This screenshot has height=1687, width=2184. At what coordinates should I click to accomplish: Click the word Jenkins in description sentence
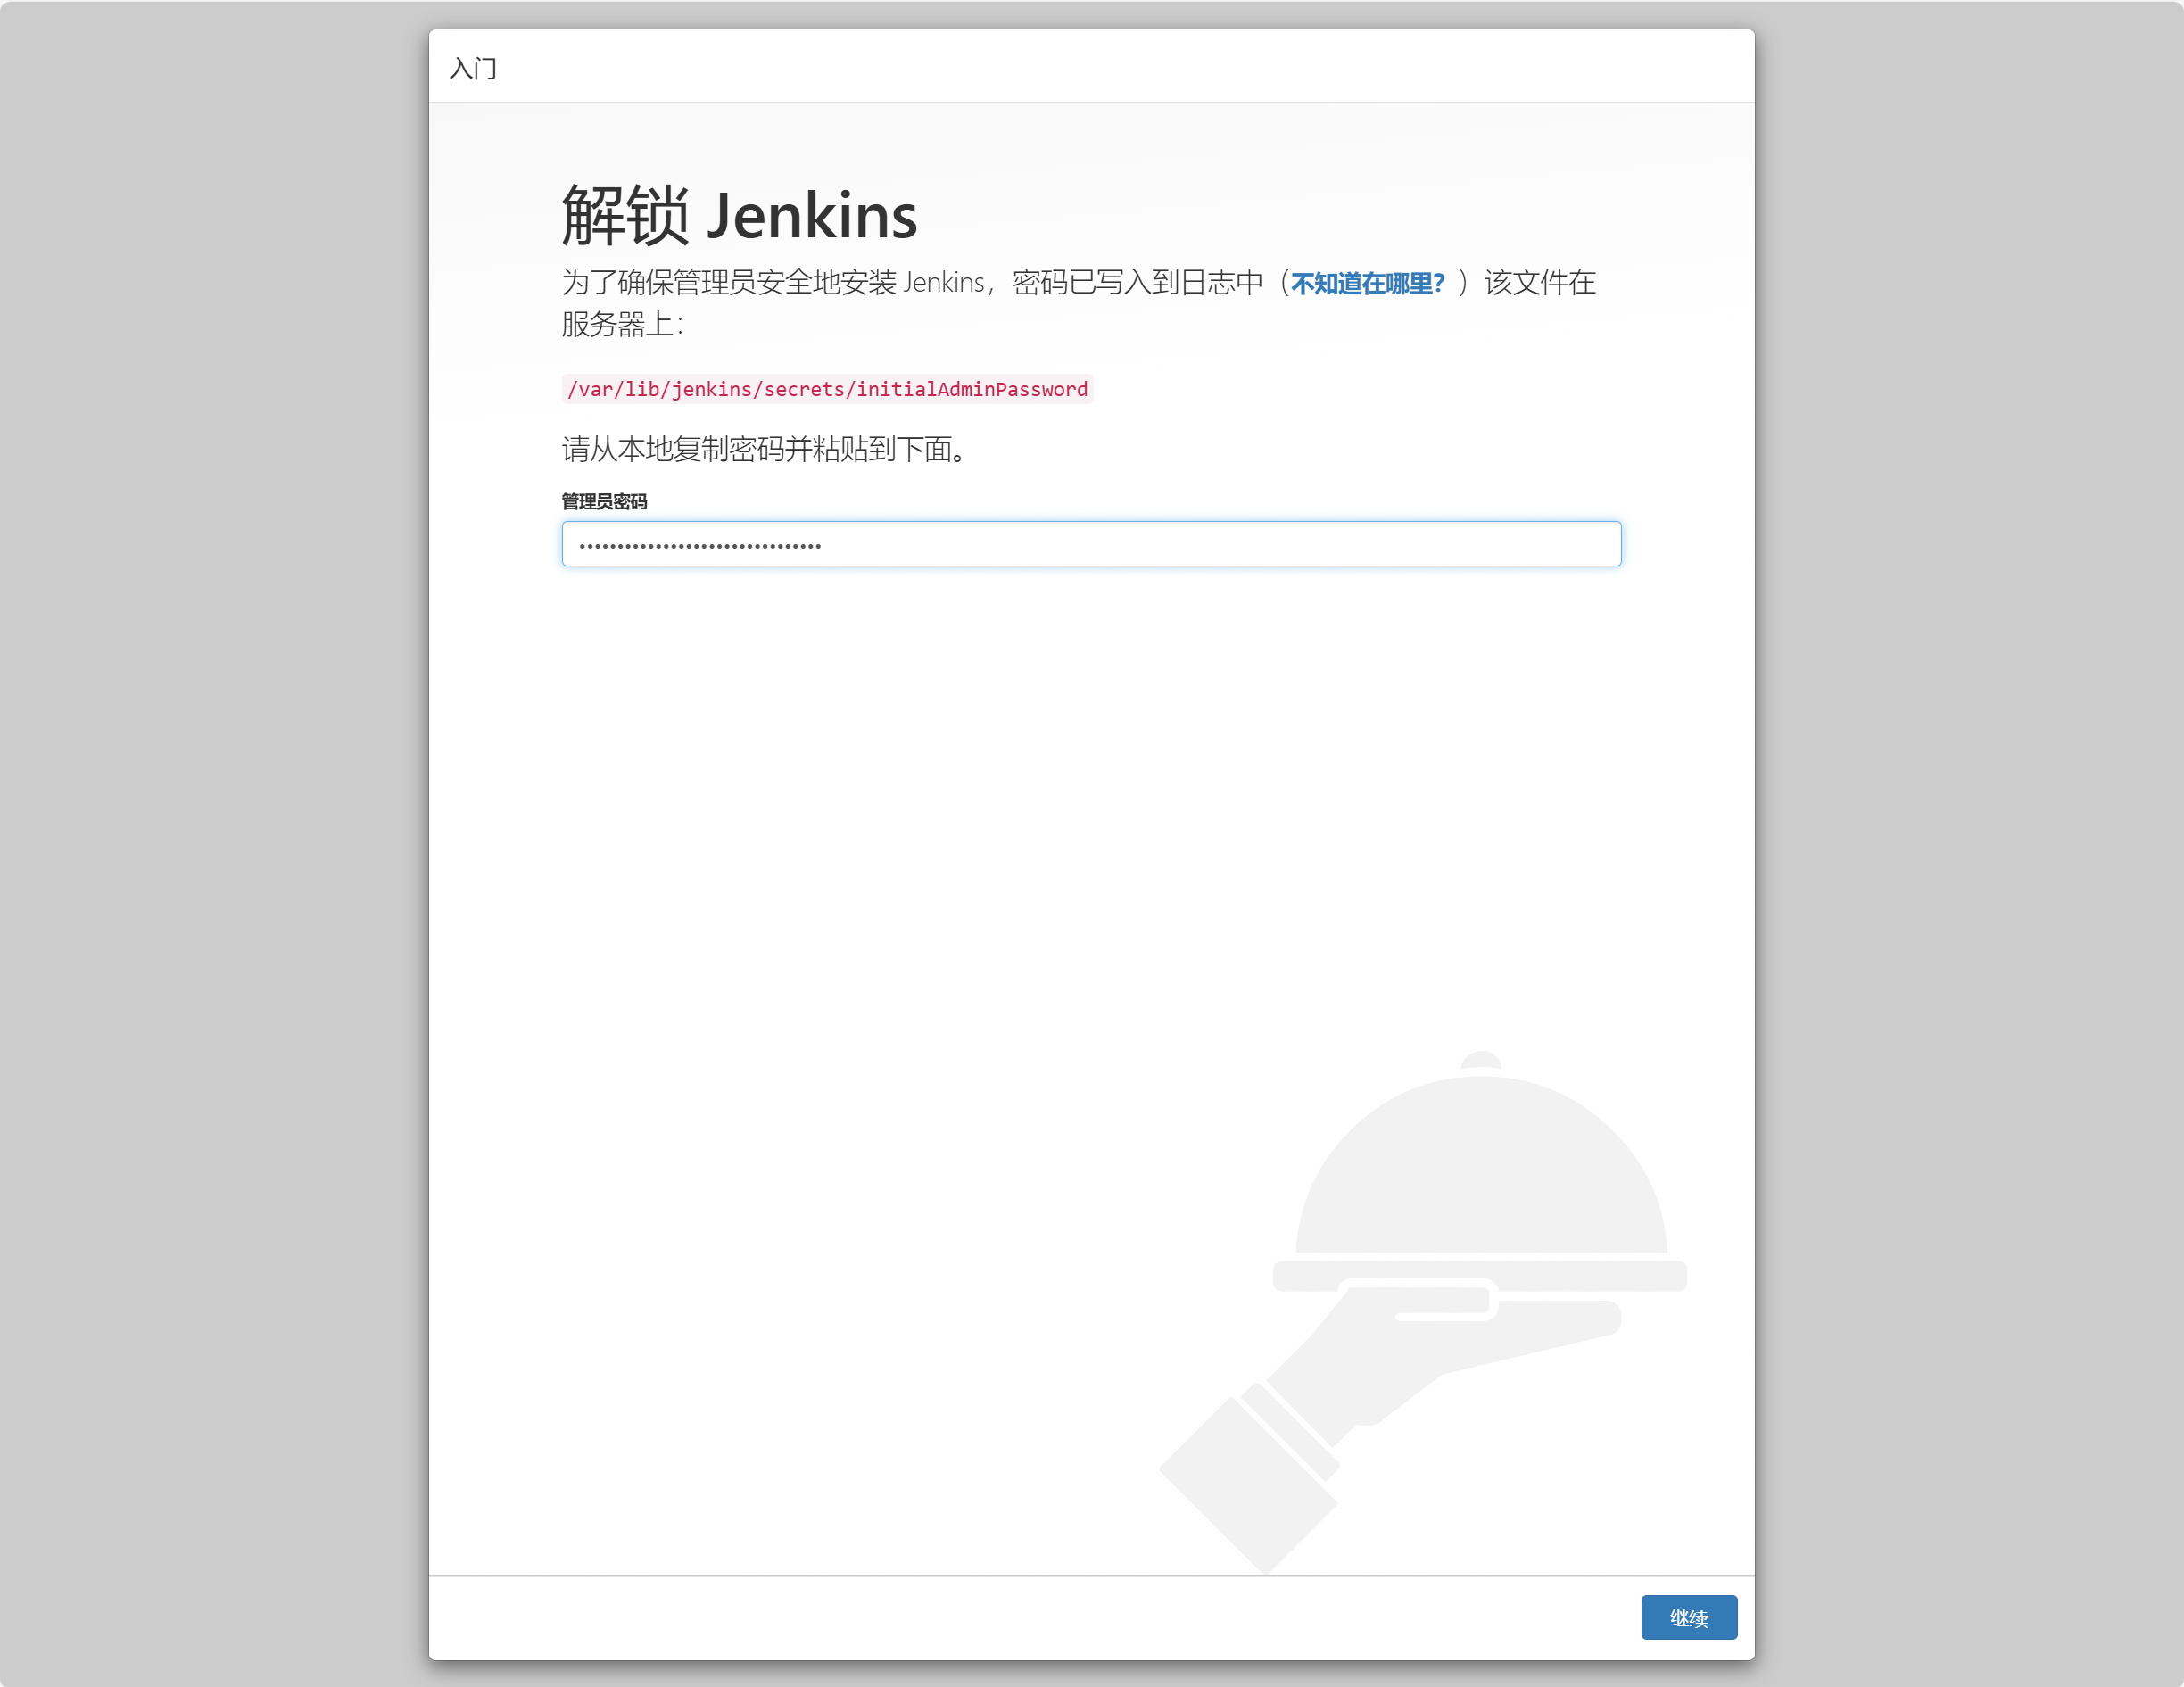943,283
